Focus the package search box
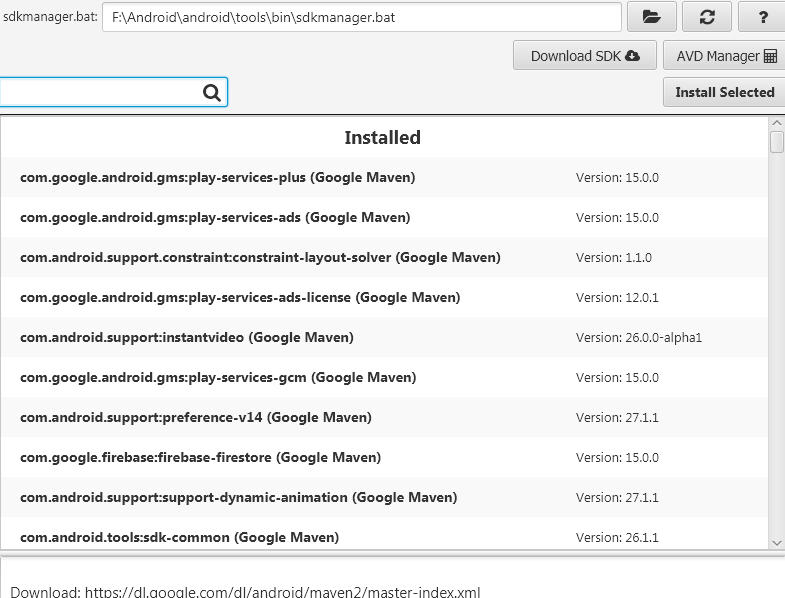The image size is (785, 598). [100, 93]
